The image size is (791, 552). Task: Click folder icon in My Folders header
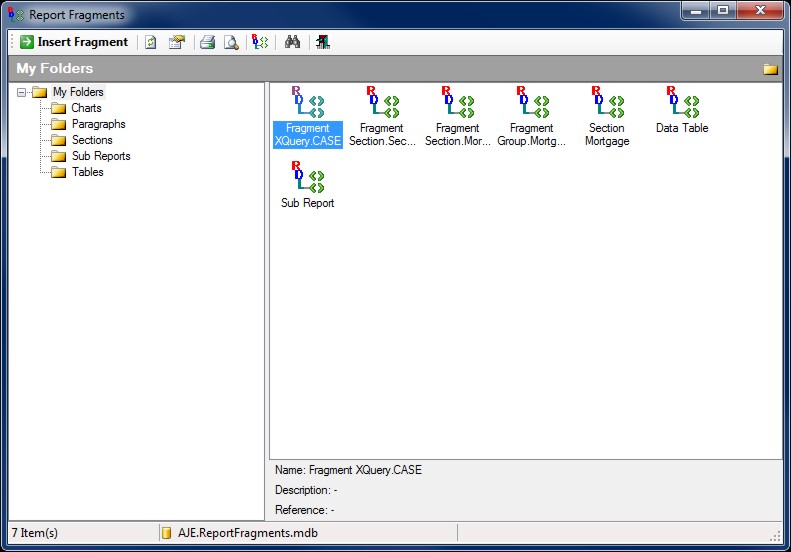[770, 69]
